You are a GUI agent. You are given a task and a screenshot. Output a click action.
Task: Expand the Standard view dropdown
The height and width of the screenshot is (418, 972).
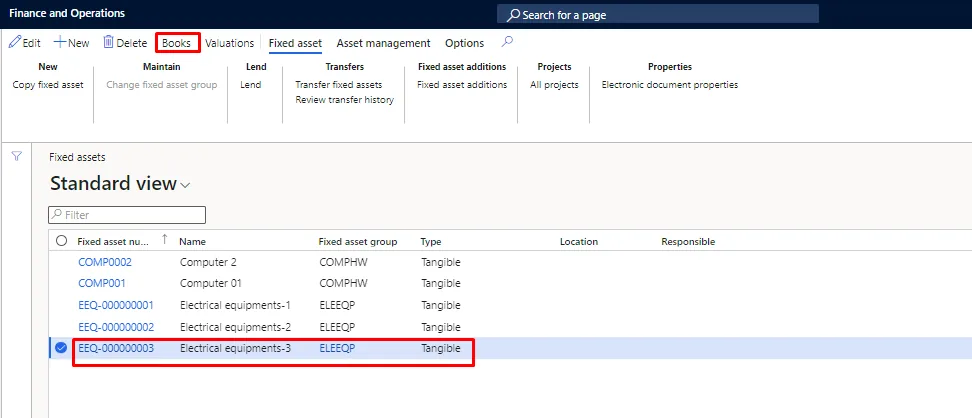tap(185, 185)
